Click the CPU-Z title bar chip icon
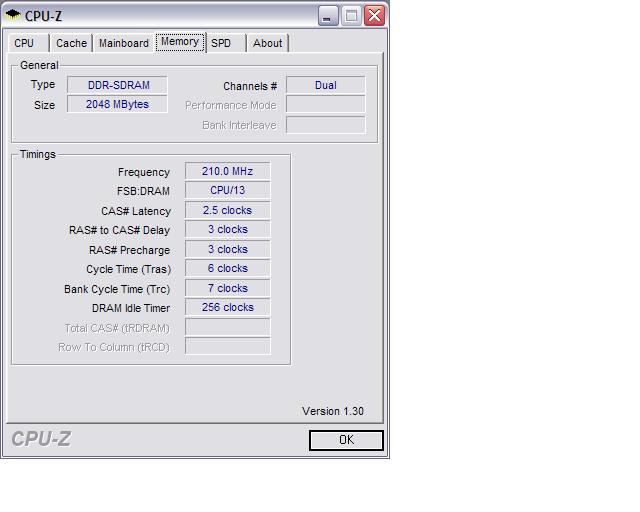The image size is (640, 512). (x=13, y=15)
